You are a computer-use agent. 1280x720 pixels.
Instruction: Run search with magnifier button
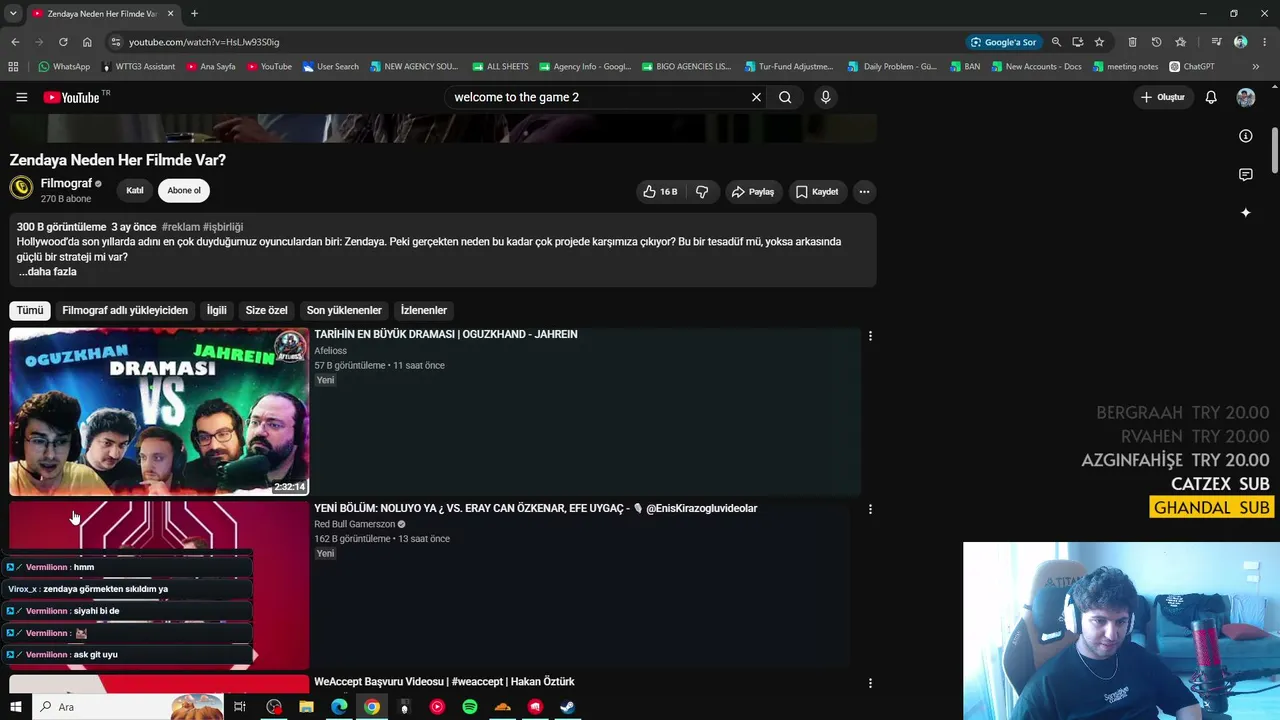coord(785,97)
